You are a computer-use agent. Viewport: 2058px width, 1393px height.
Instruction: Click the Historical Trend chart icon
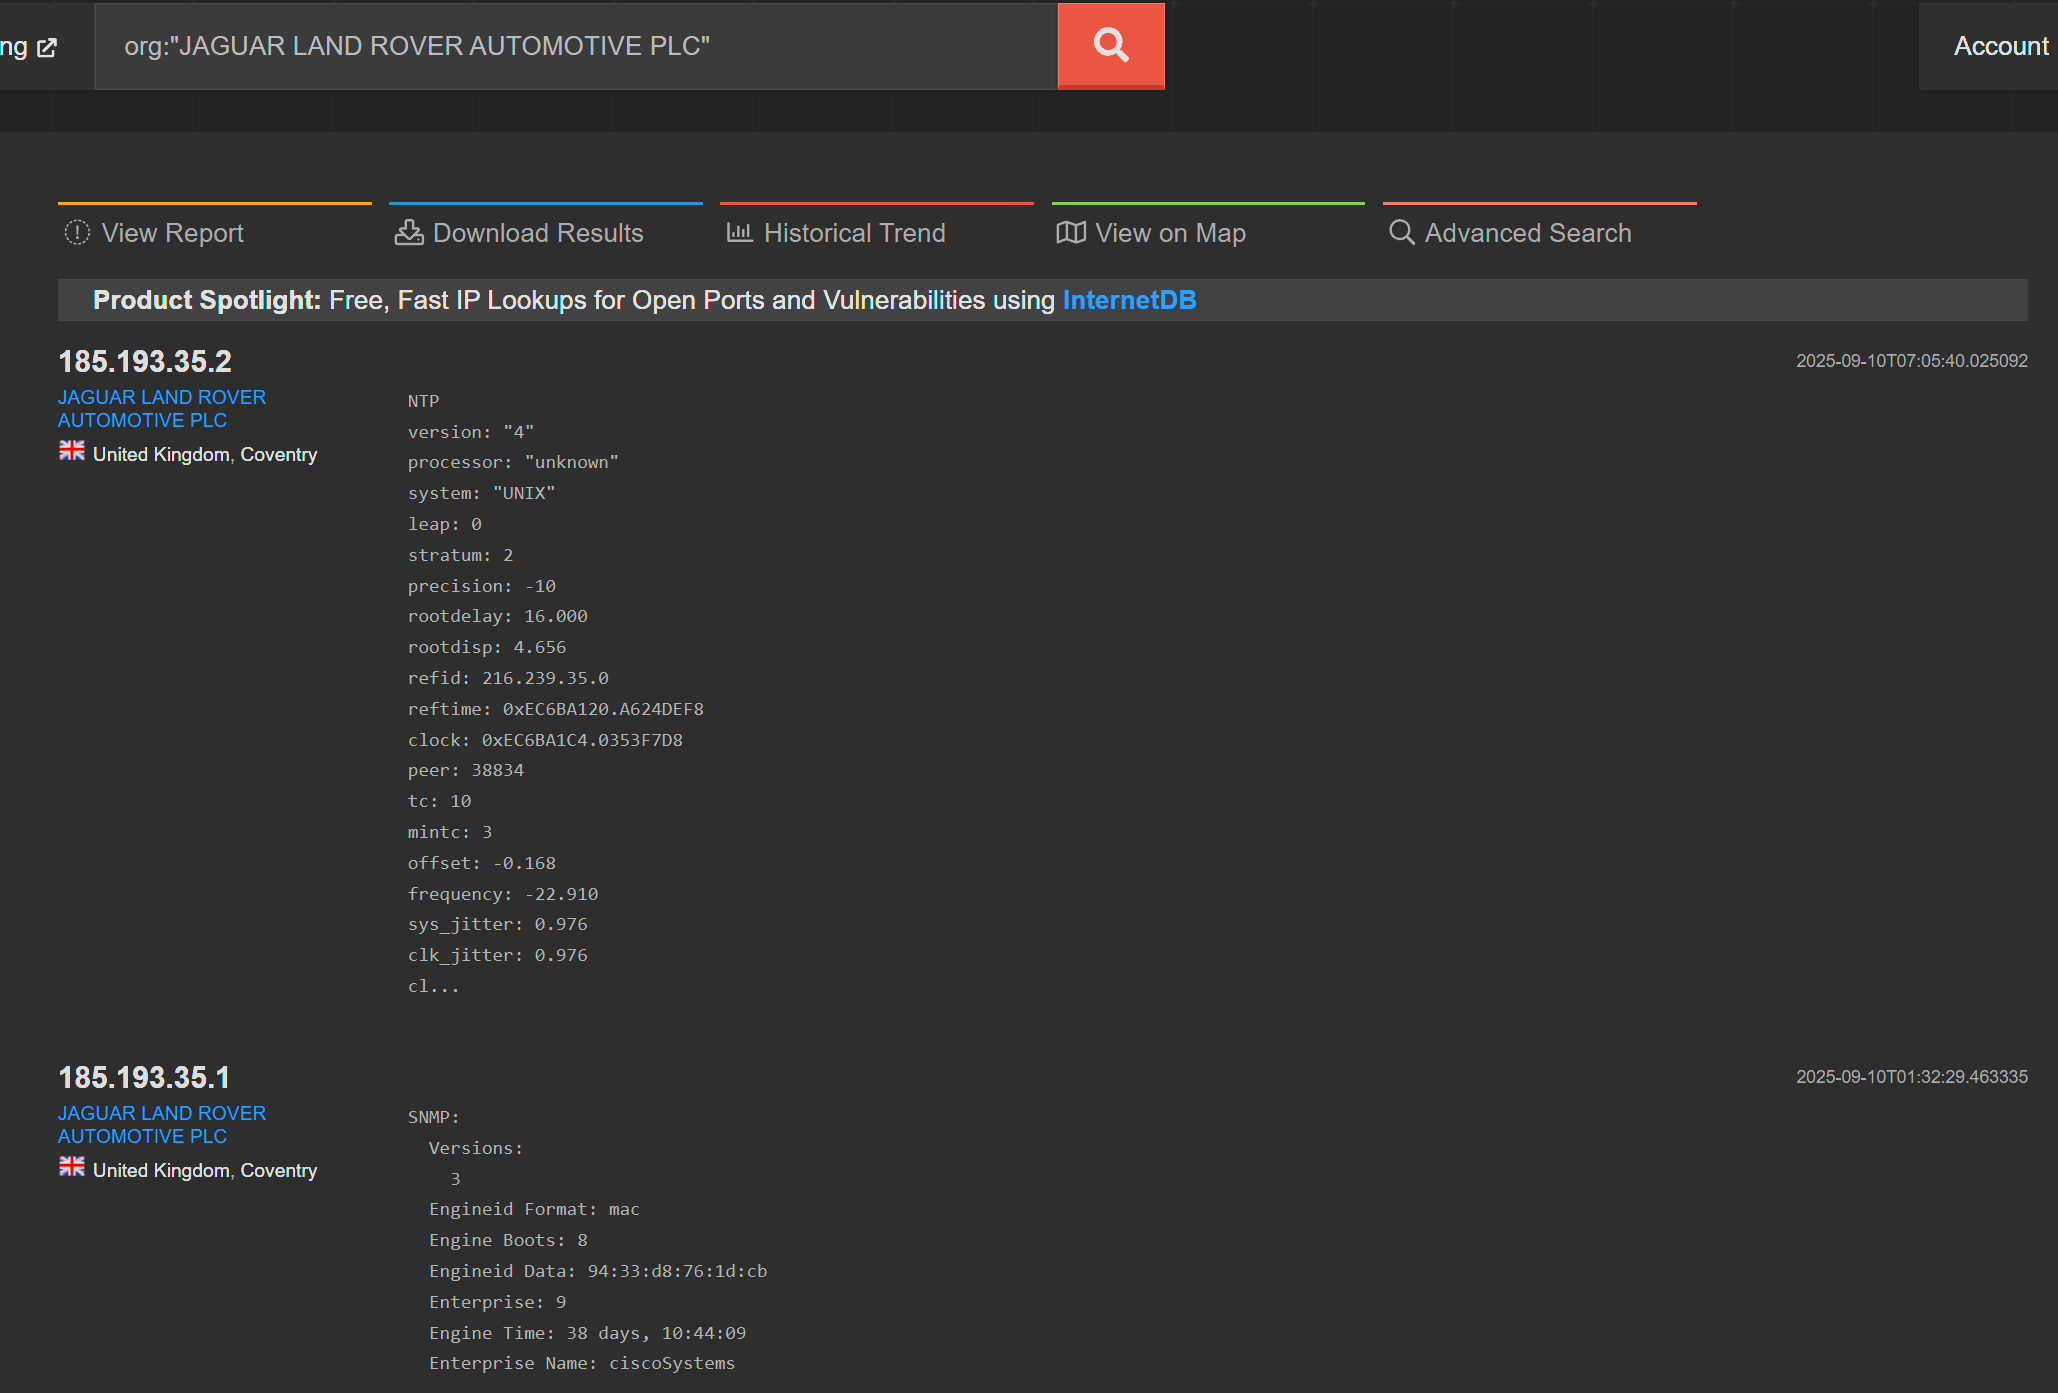739,233
